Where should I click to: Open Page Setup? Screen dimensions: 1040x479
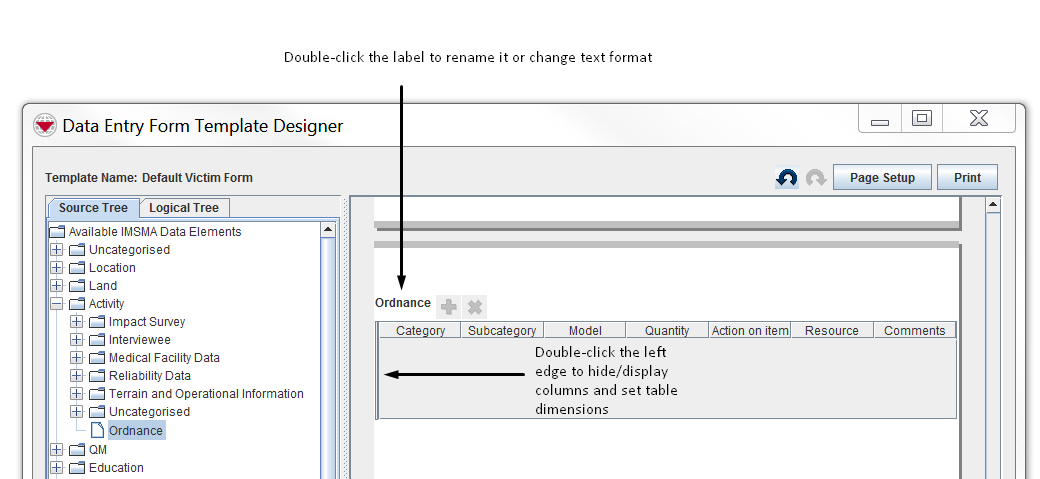(x=881, y=178)
